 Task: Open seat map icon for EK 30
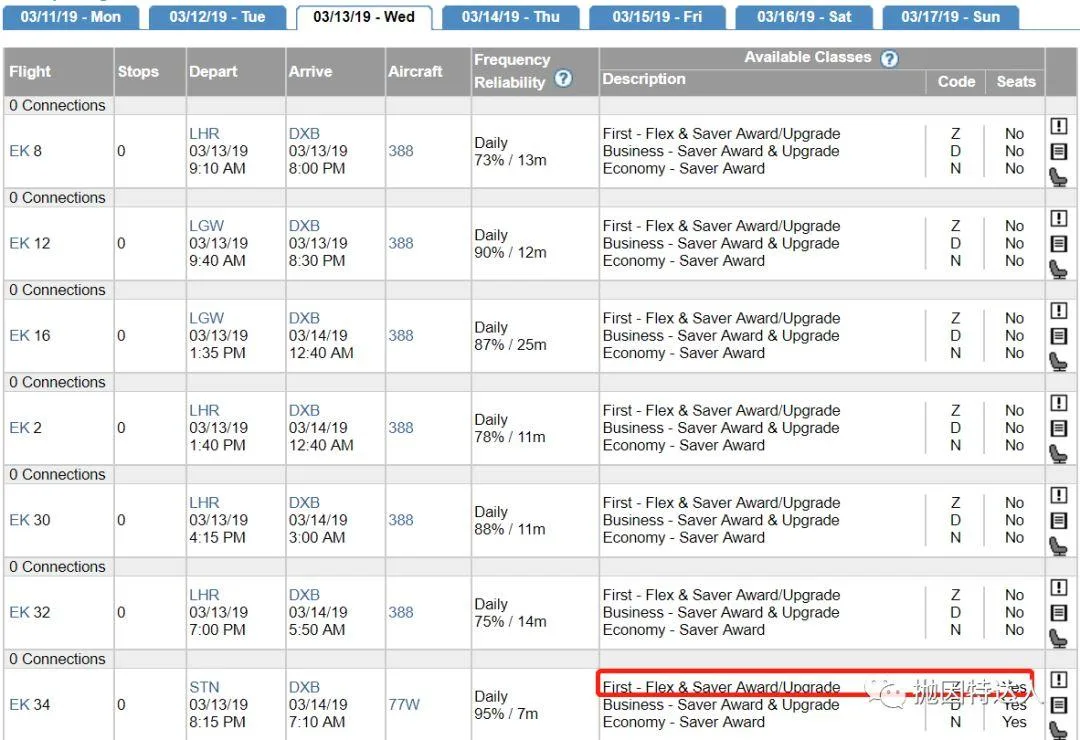pos(1058,546)
